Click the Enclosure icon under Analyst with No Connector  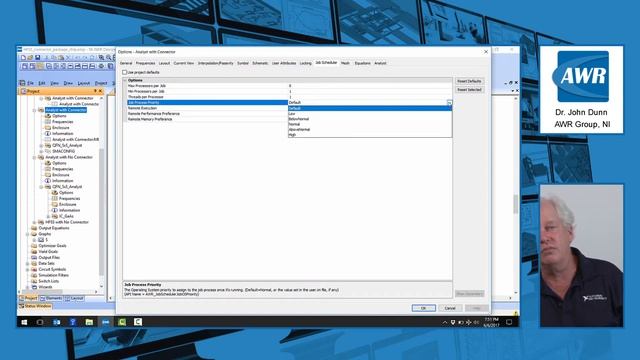tap(48, 175)
